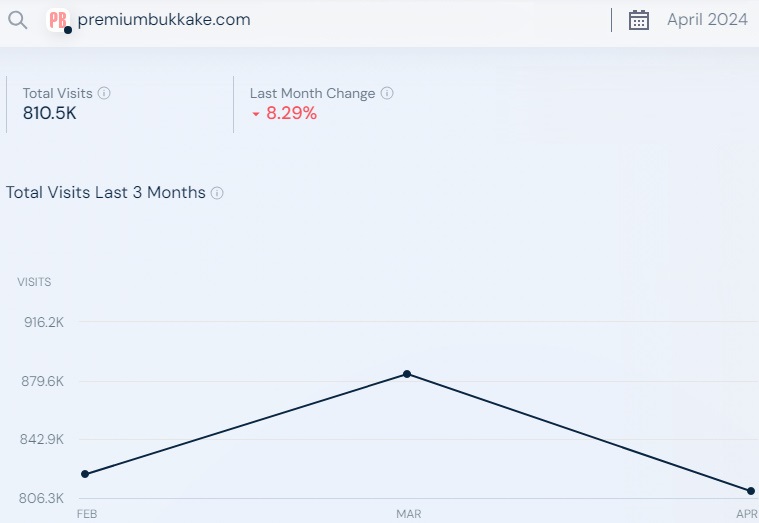The width and height of the screenshot is (759, 523).
Task: Click the 879.6K axis label
Action: tap(43, 381)
